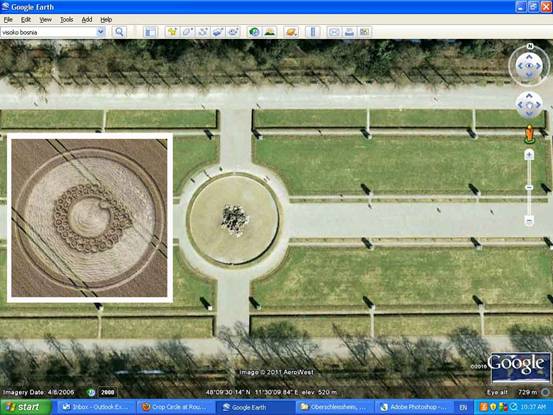Click the Record a Tour icon
553x415 pixels.
(x=233, y=32)
